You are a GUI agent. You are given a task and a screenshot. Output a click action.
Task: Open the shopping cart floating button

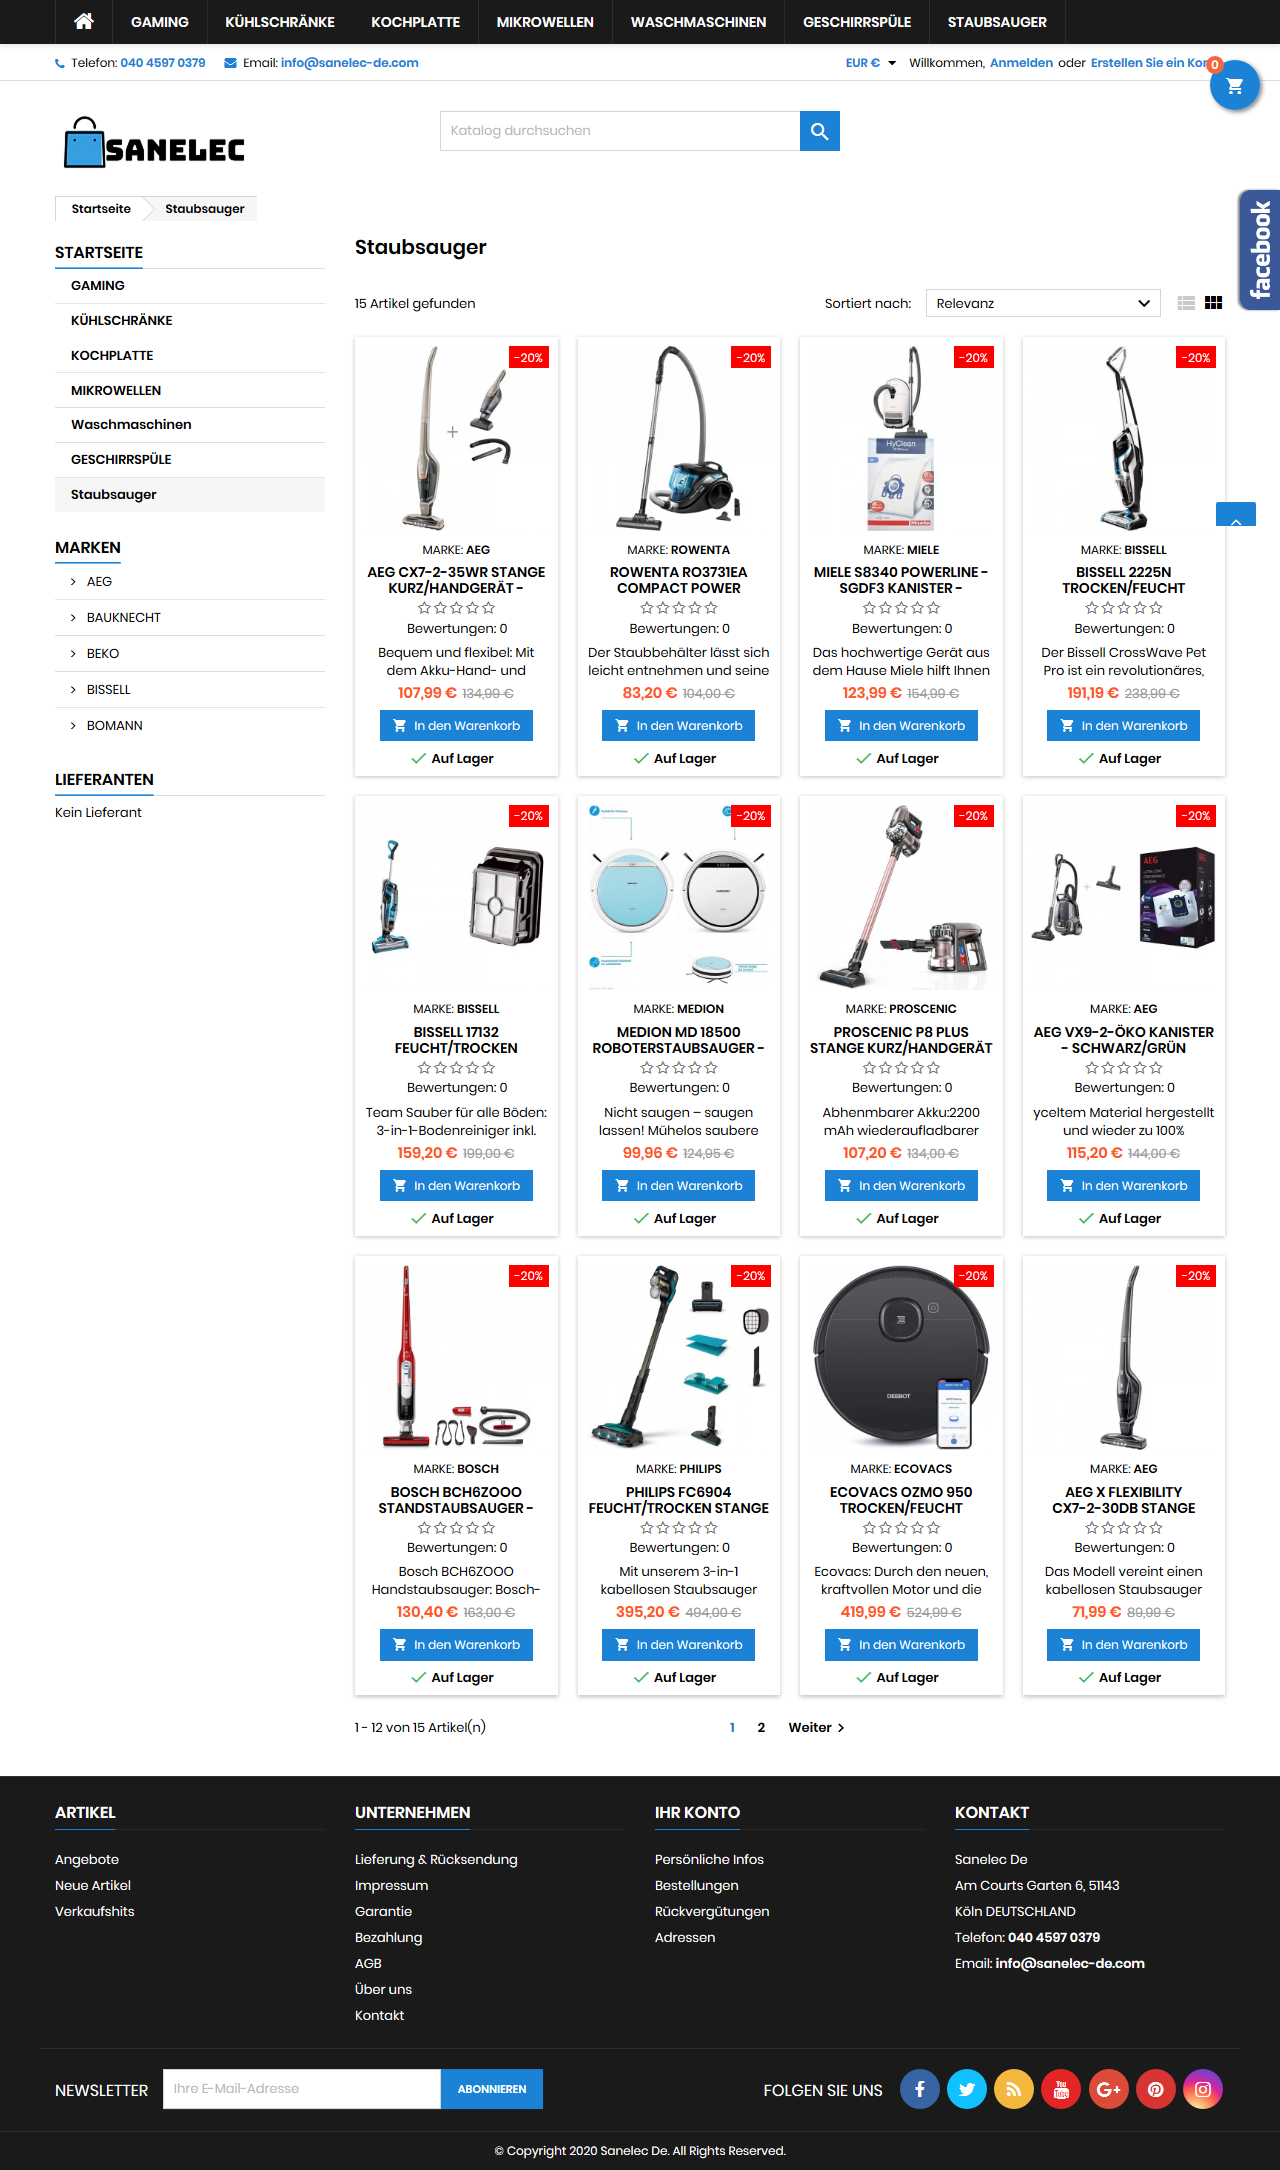click(1234, 86)
